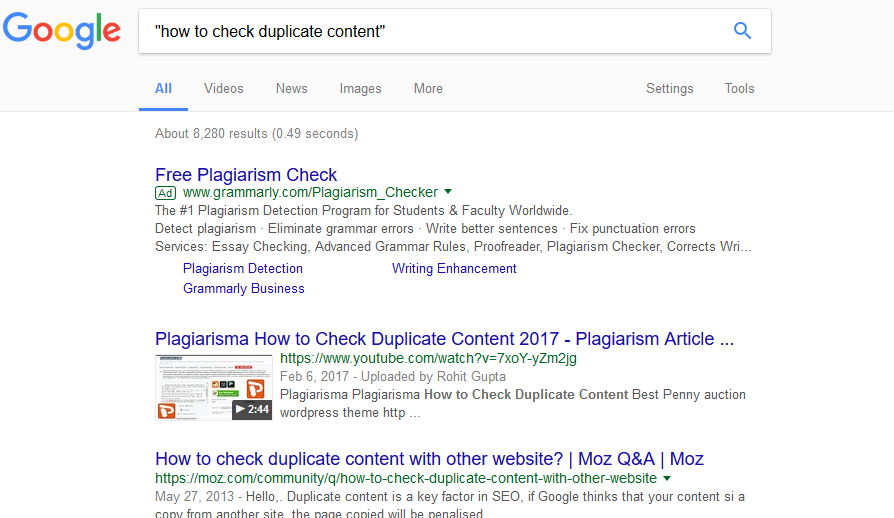Open the search Tools menu
The height and width of the screenshot is (518, 894).
[739, 88]
